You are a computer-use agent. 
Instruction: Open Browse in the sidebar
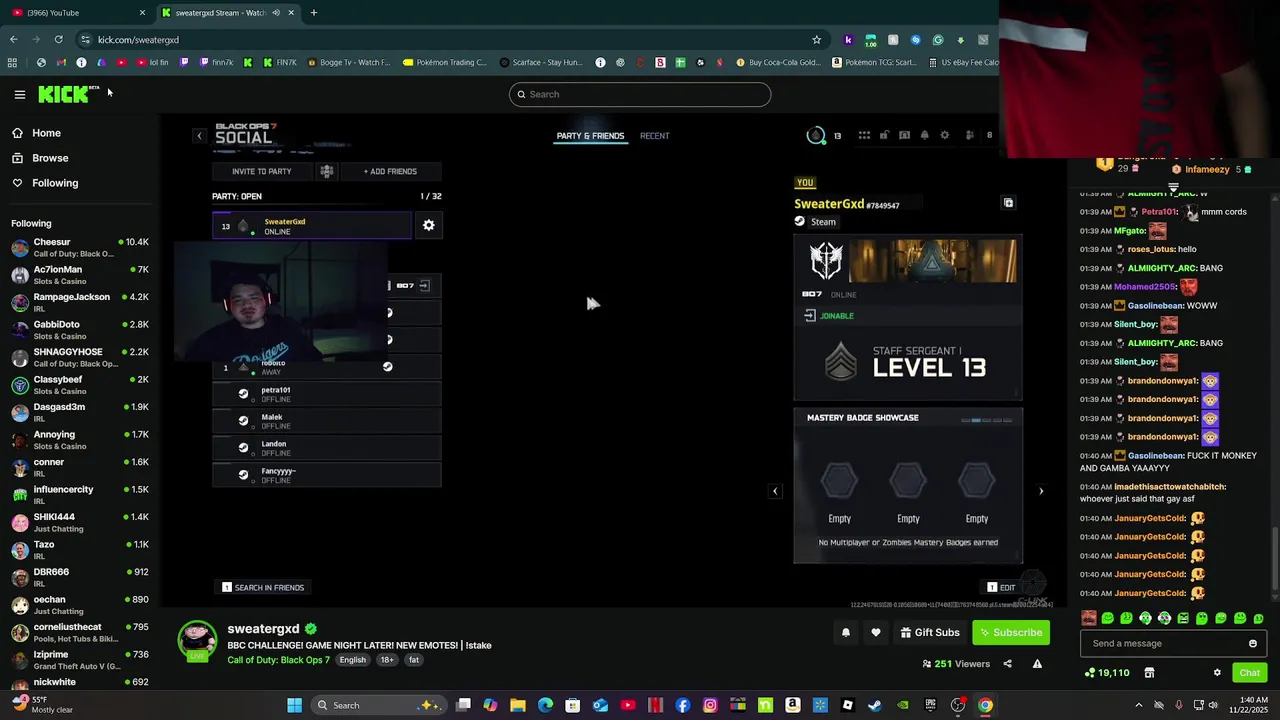80,158
